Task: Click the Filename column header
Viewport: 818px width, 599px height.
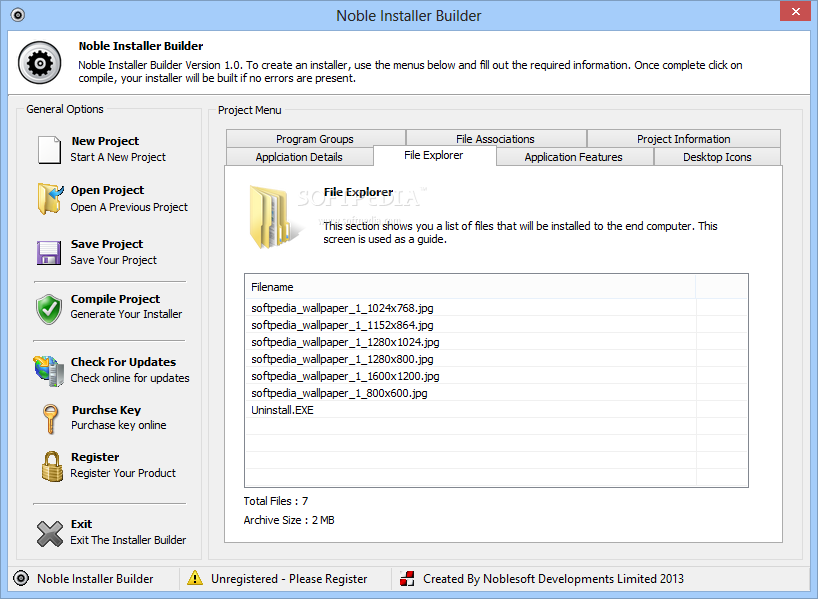Action: (x=471, y=287)
